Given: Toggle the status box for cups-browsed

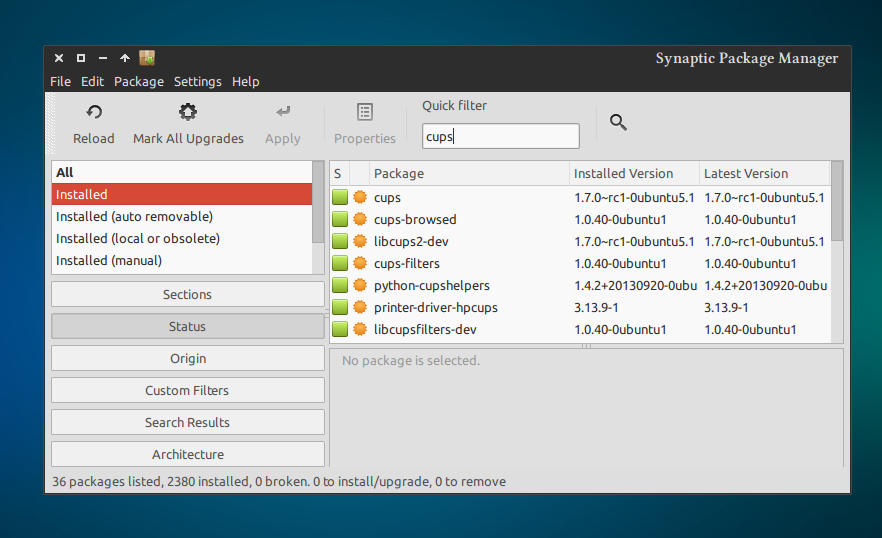Looking at the screenshot, I should (x=340, y=219).
